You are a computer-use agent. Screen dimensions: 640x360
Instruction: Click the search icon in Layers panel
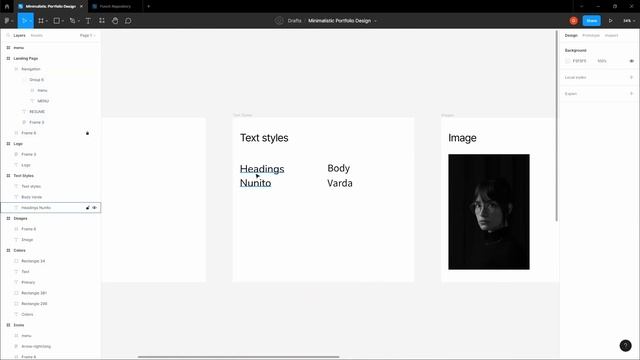click(8, 36)
